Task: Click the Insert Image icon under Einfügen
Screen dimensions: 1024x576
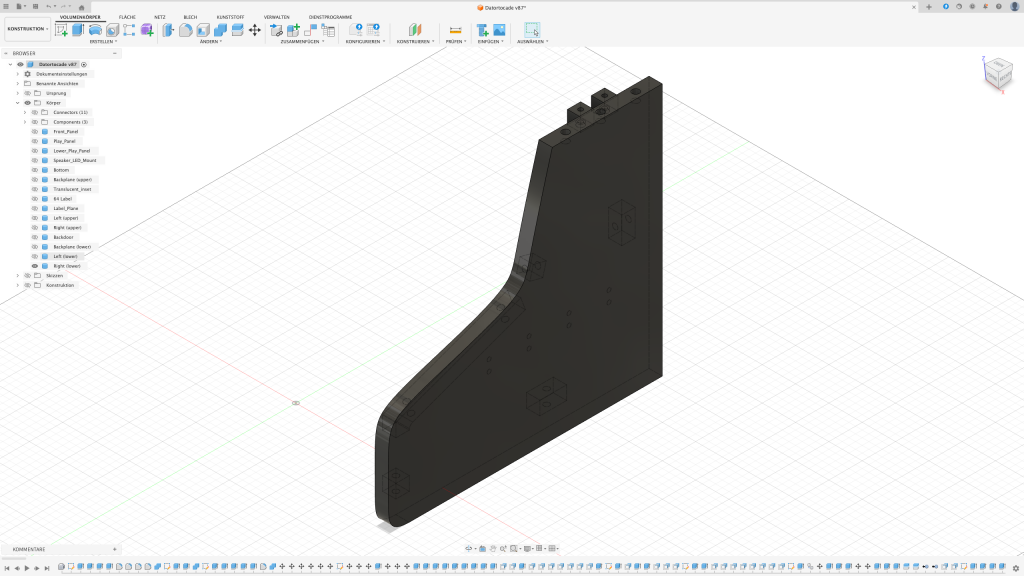Action: point(498,30)
